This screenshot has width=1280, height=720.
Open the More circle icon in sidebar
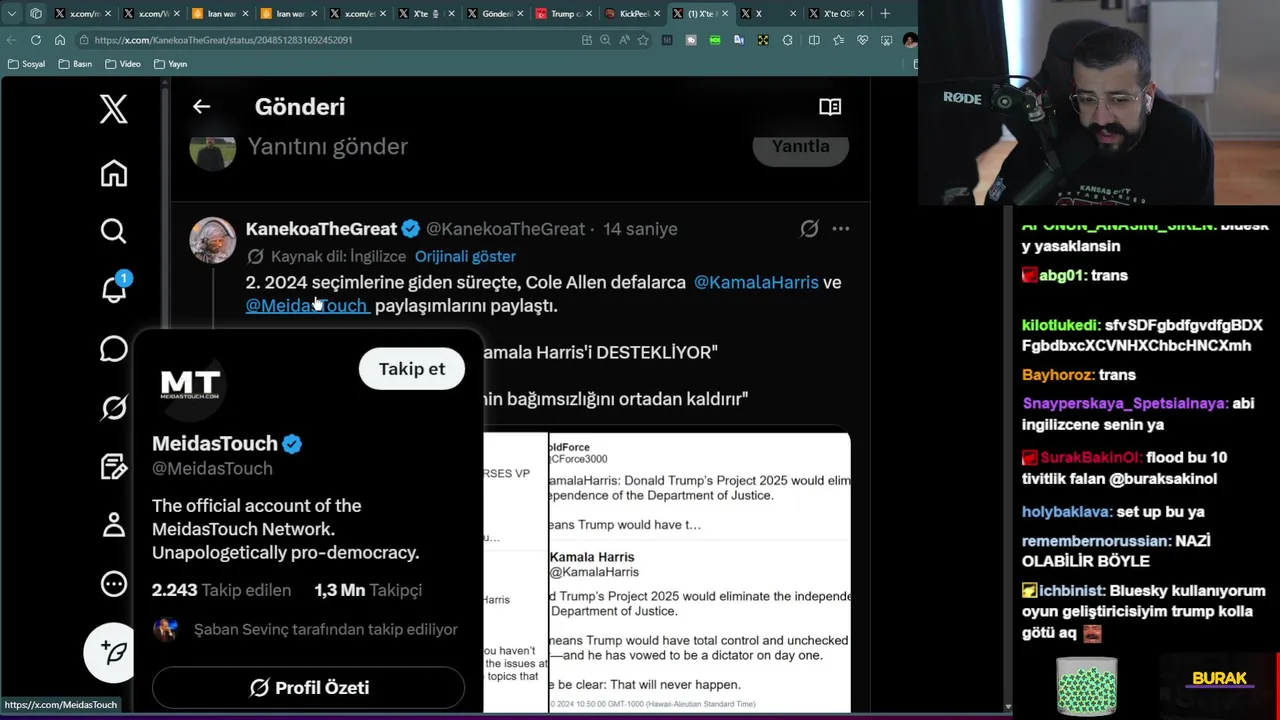113,583
